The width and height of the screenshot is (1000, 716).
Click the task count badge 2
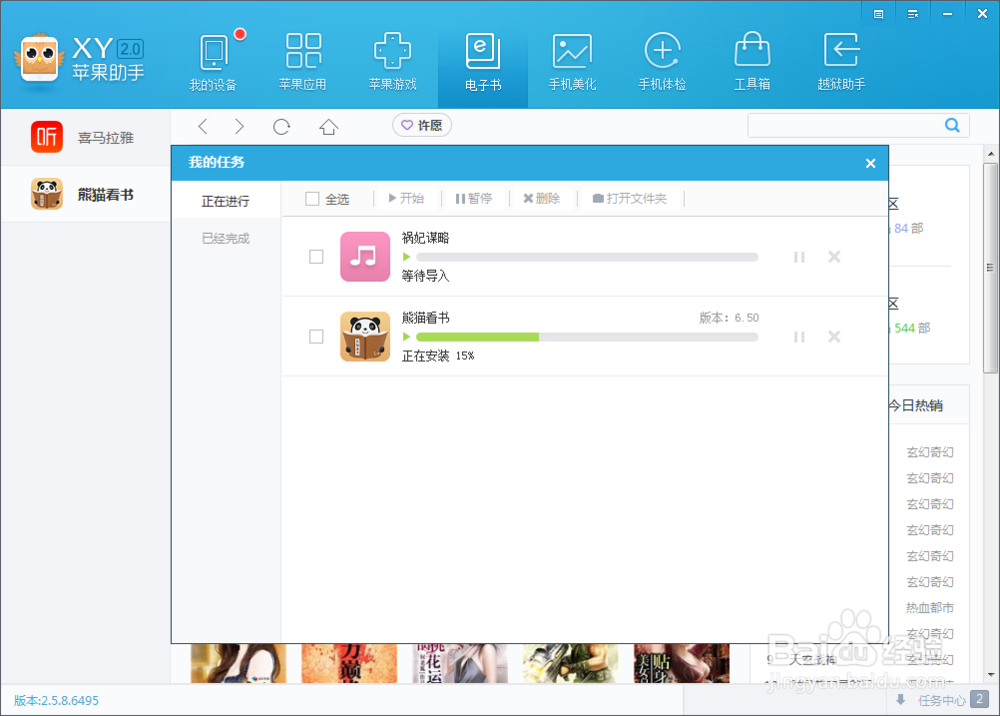click(x=980, y=699)
